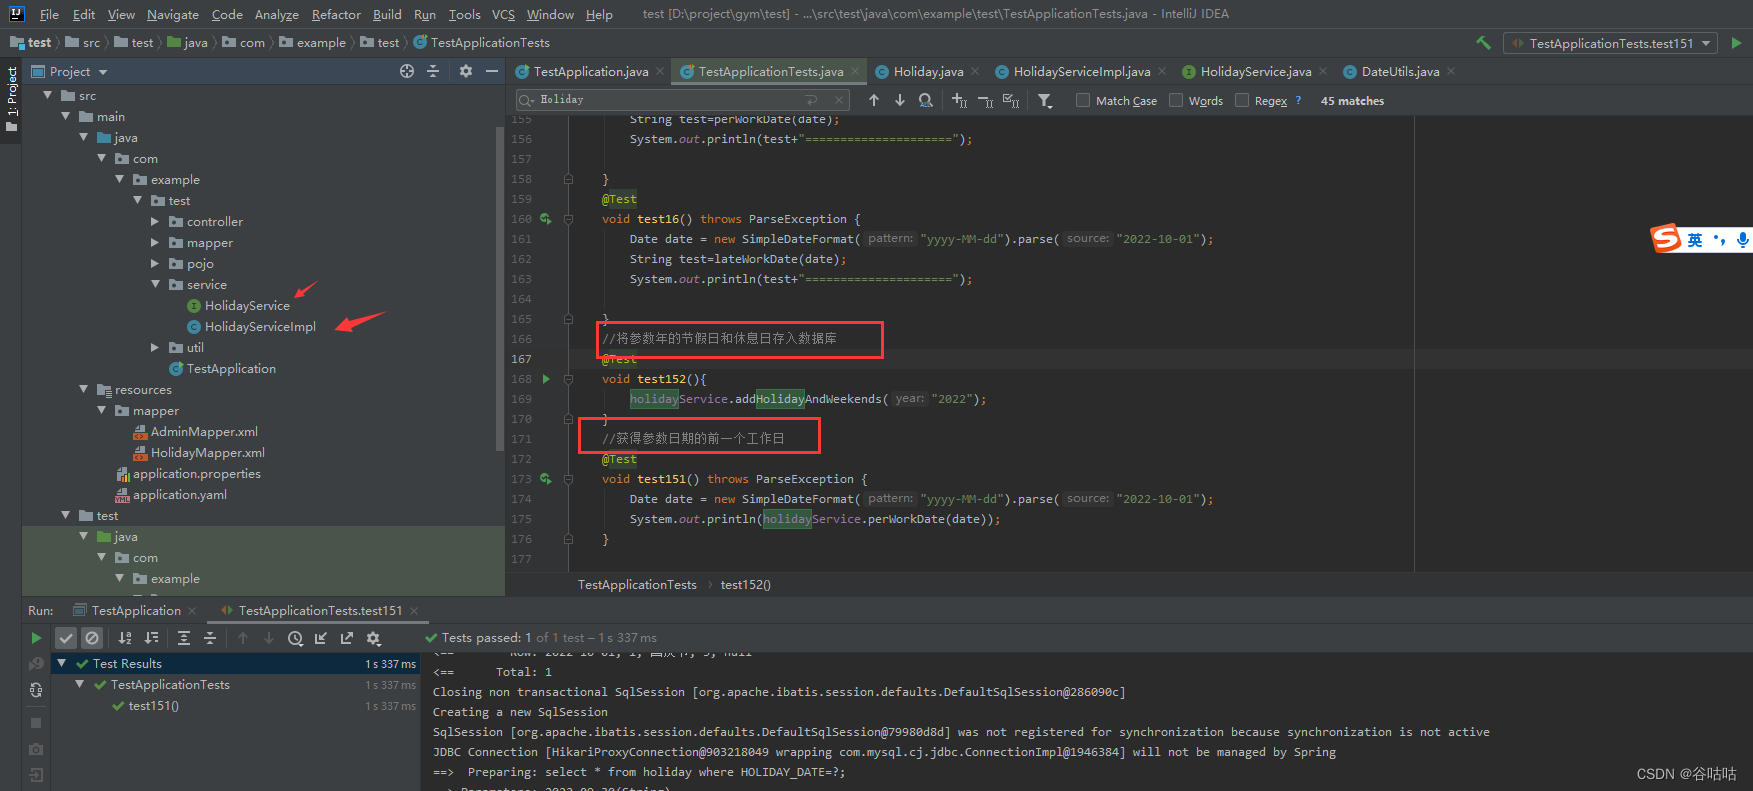
Task: Click Project panel vertical scrollbar
Action: tap(499, 290)
